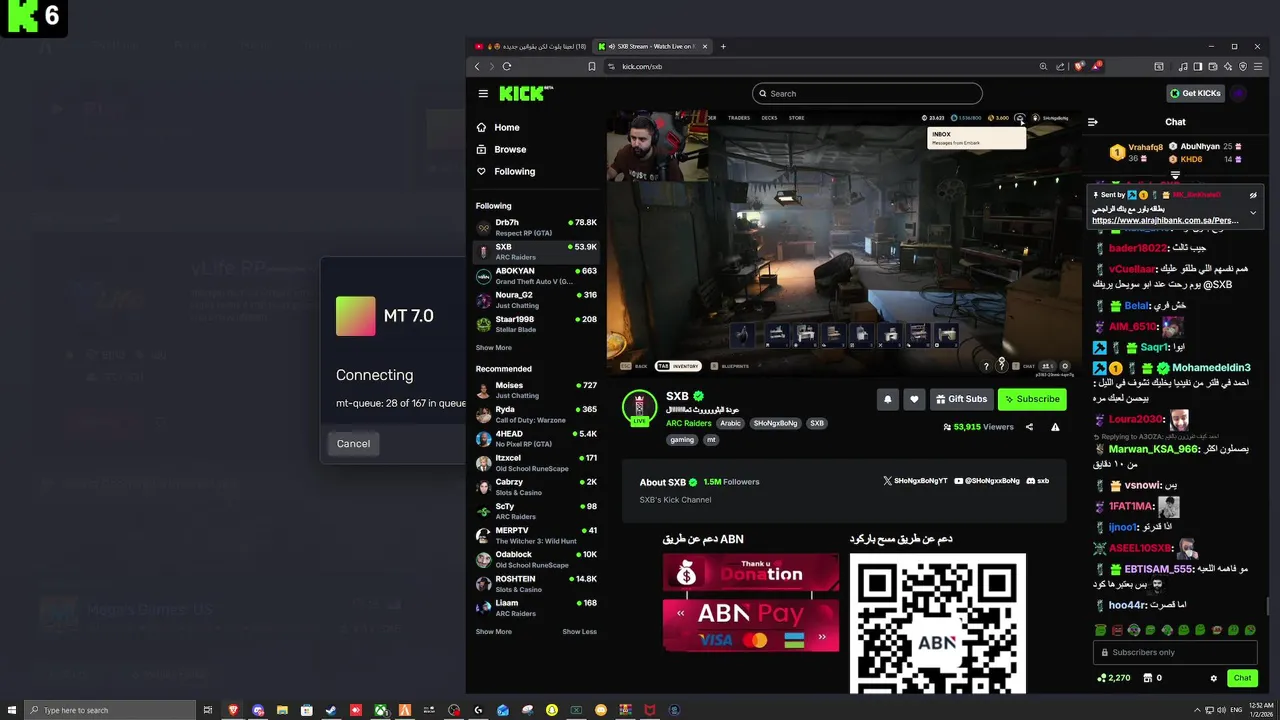Toggle the notification bell for SXB
Image resolution: width=1280 pixels, height=720 pixels.
tap(887, 399)
